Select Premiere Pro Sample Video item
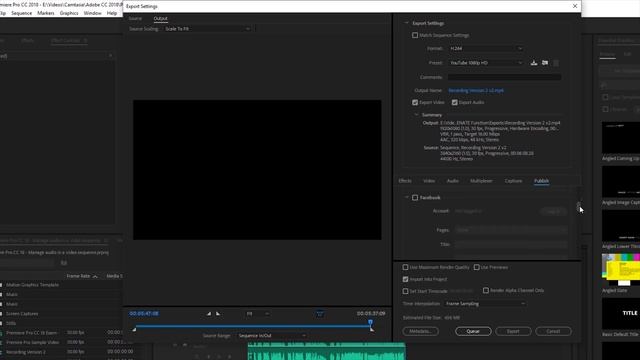 pos(33,342)
